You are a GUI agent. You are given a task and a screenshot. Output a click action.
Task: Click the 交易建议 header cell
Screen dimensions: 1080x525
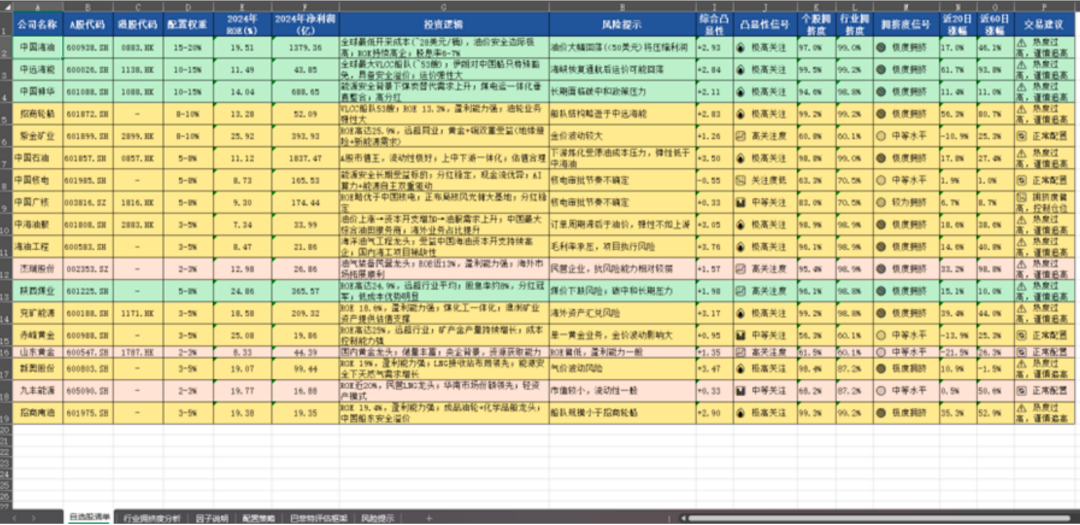coord(1043,24)
